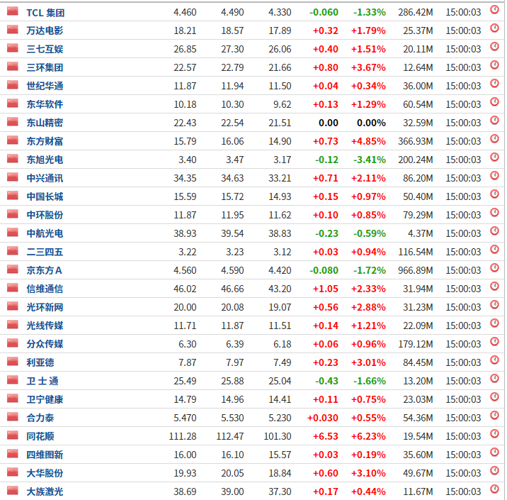This screenshot has width=507, height=500.
Task: Open the 三七互娱 stock link
Action: pyautogui.click(x=45, y=49)
